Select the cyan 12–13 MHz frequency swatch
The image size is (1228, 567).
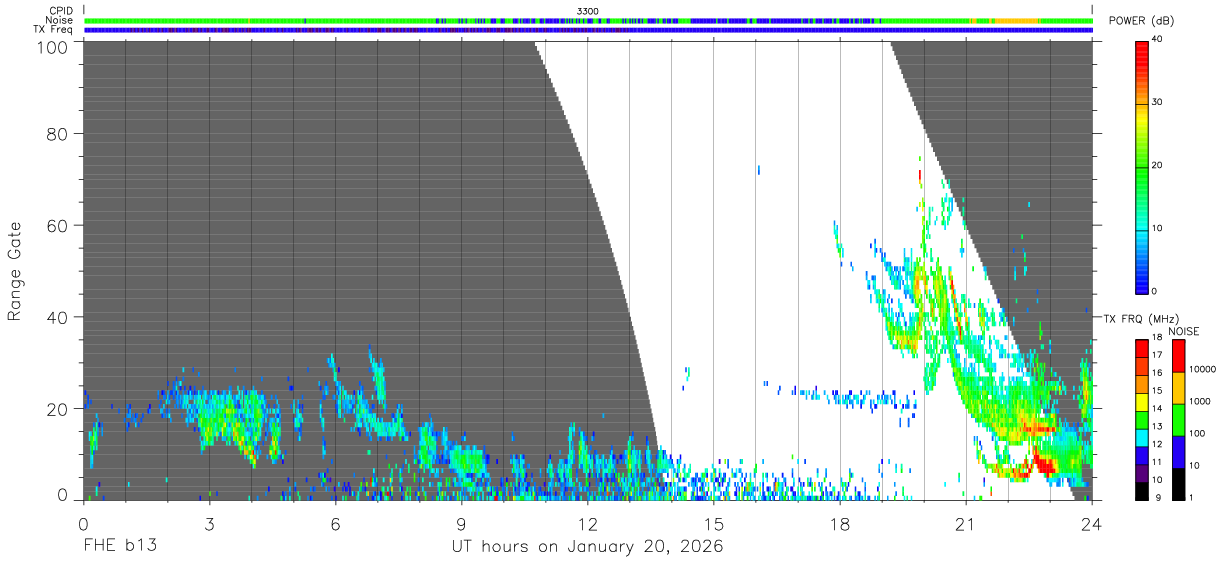(x=1142, y=438)
